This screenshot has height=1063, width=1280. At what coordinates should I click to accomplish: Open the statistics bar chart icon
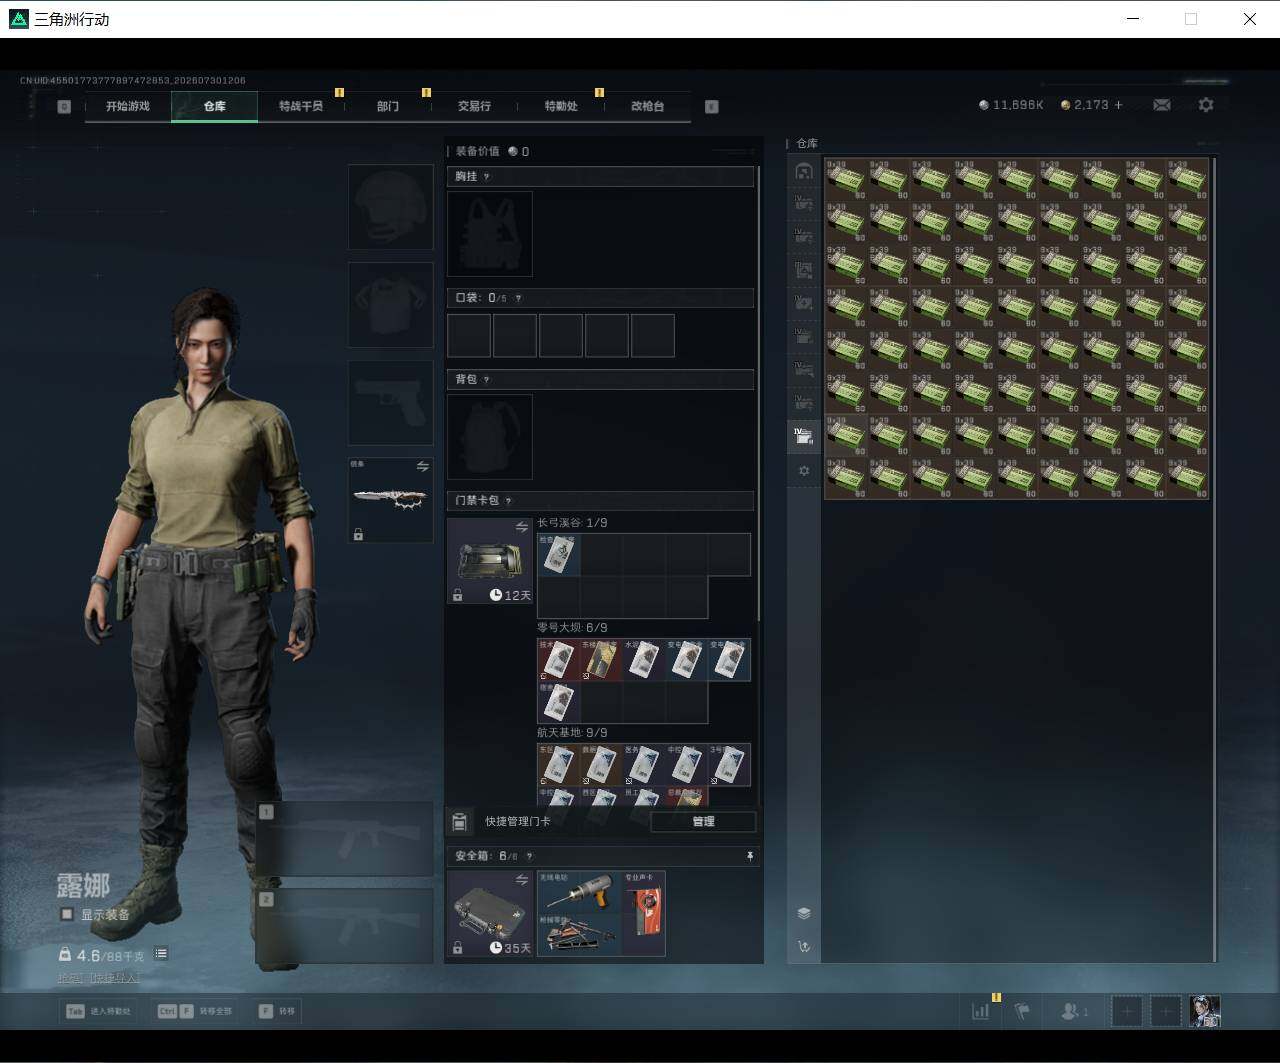[x=980, y=1011]
